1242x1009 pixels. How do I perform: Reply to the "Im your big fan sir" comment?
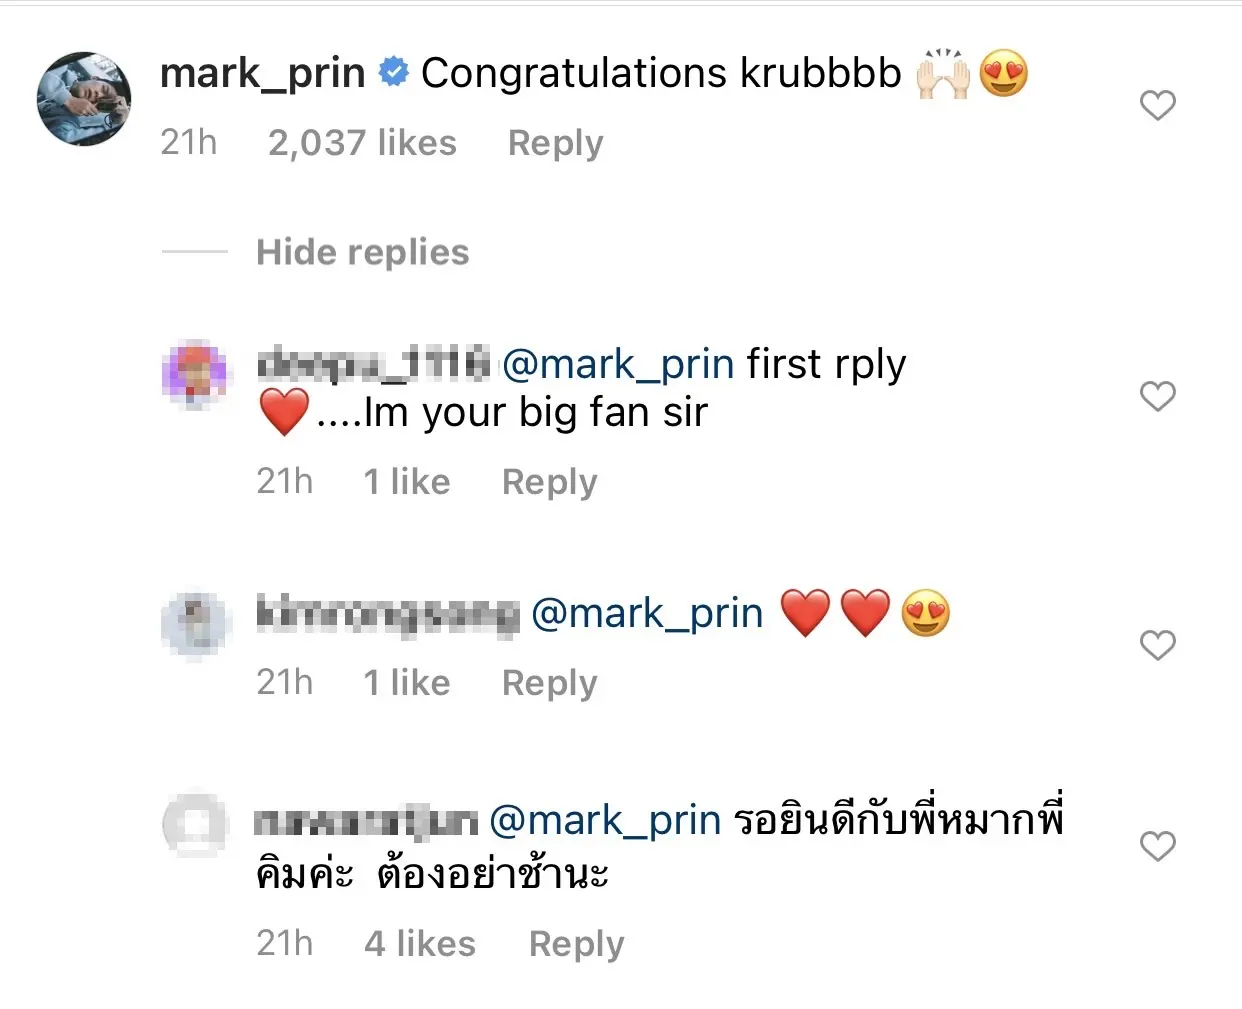tap(549, 482)
